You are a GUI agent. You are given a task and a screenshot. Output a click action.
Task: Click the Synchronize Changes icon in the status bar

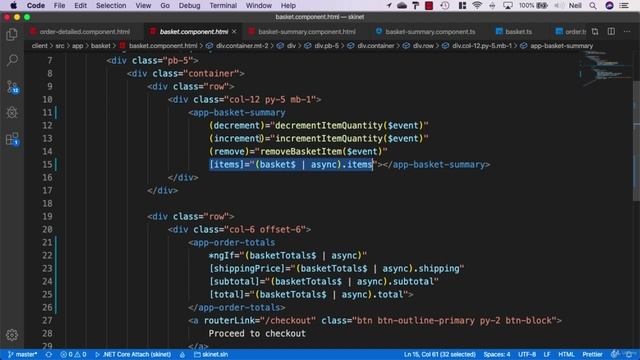[49, 354]
